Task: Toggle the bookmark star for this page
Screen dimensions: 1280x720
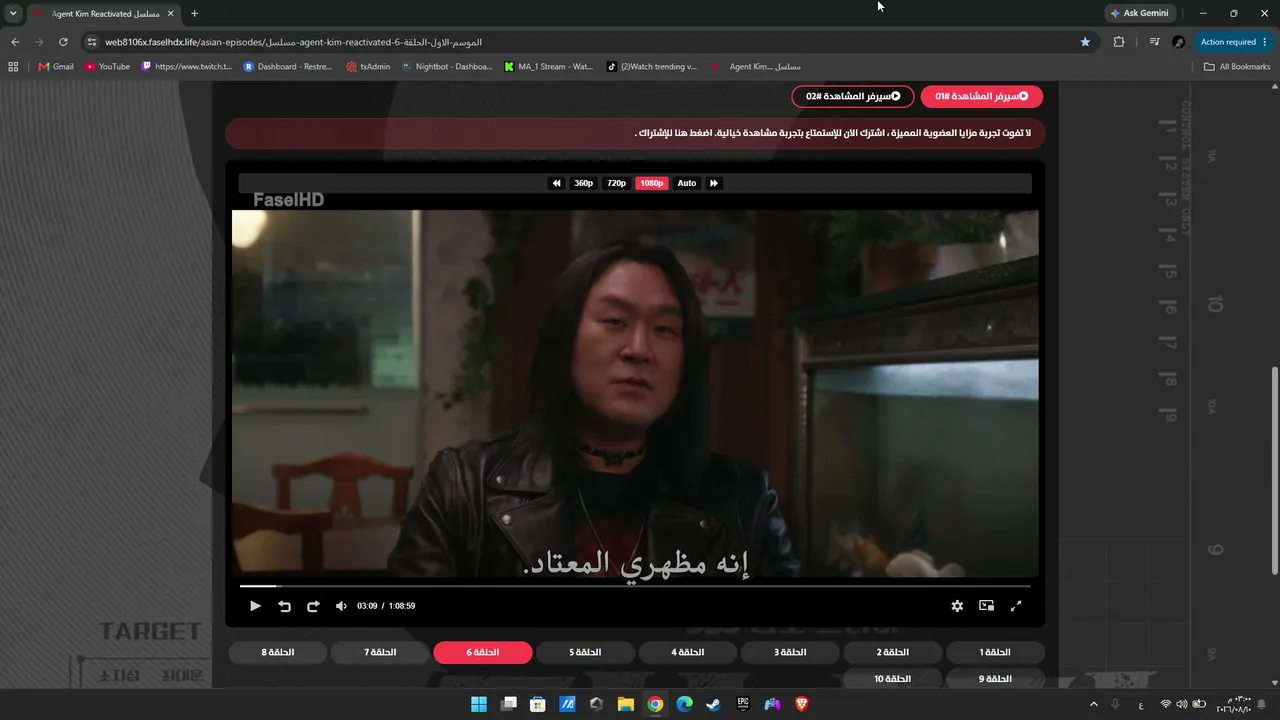Action: point(1085,42)
